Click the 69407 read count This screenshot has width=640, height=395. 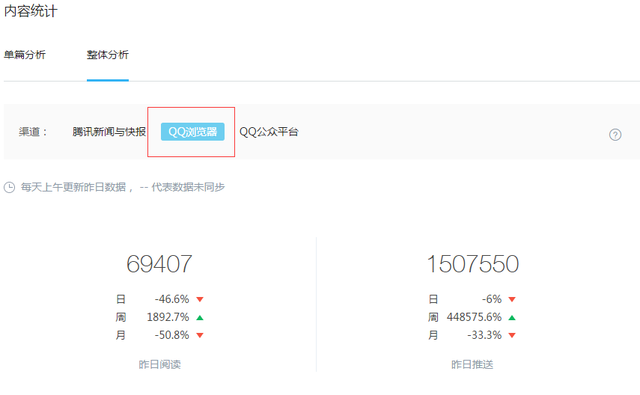point(159,264)
